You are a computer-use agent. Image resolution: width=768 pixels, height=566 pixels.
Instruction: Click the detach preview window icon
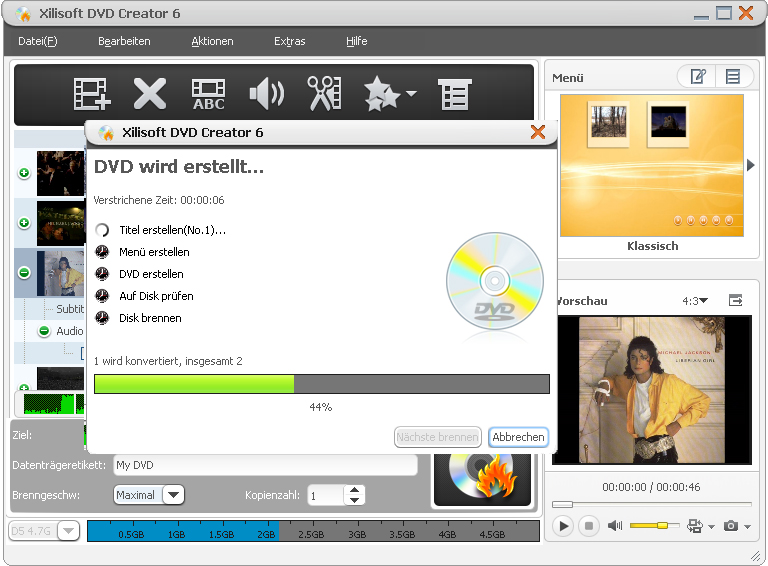(x=735, y=300)
